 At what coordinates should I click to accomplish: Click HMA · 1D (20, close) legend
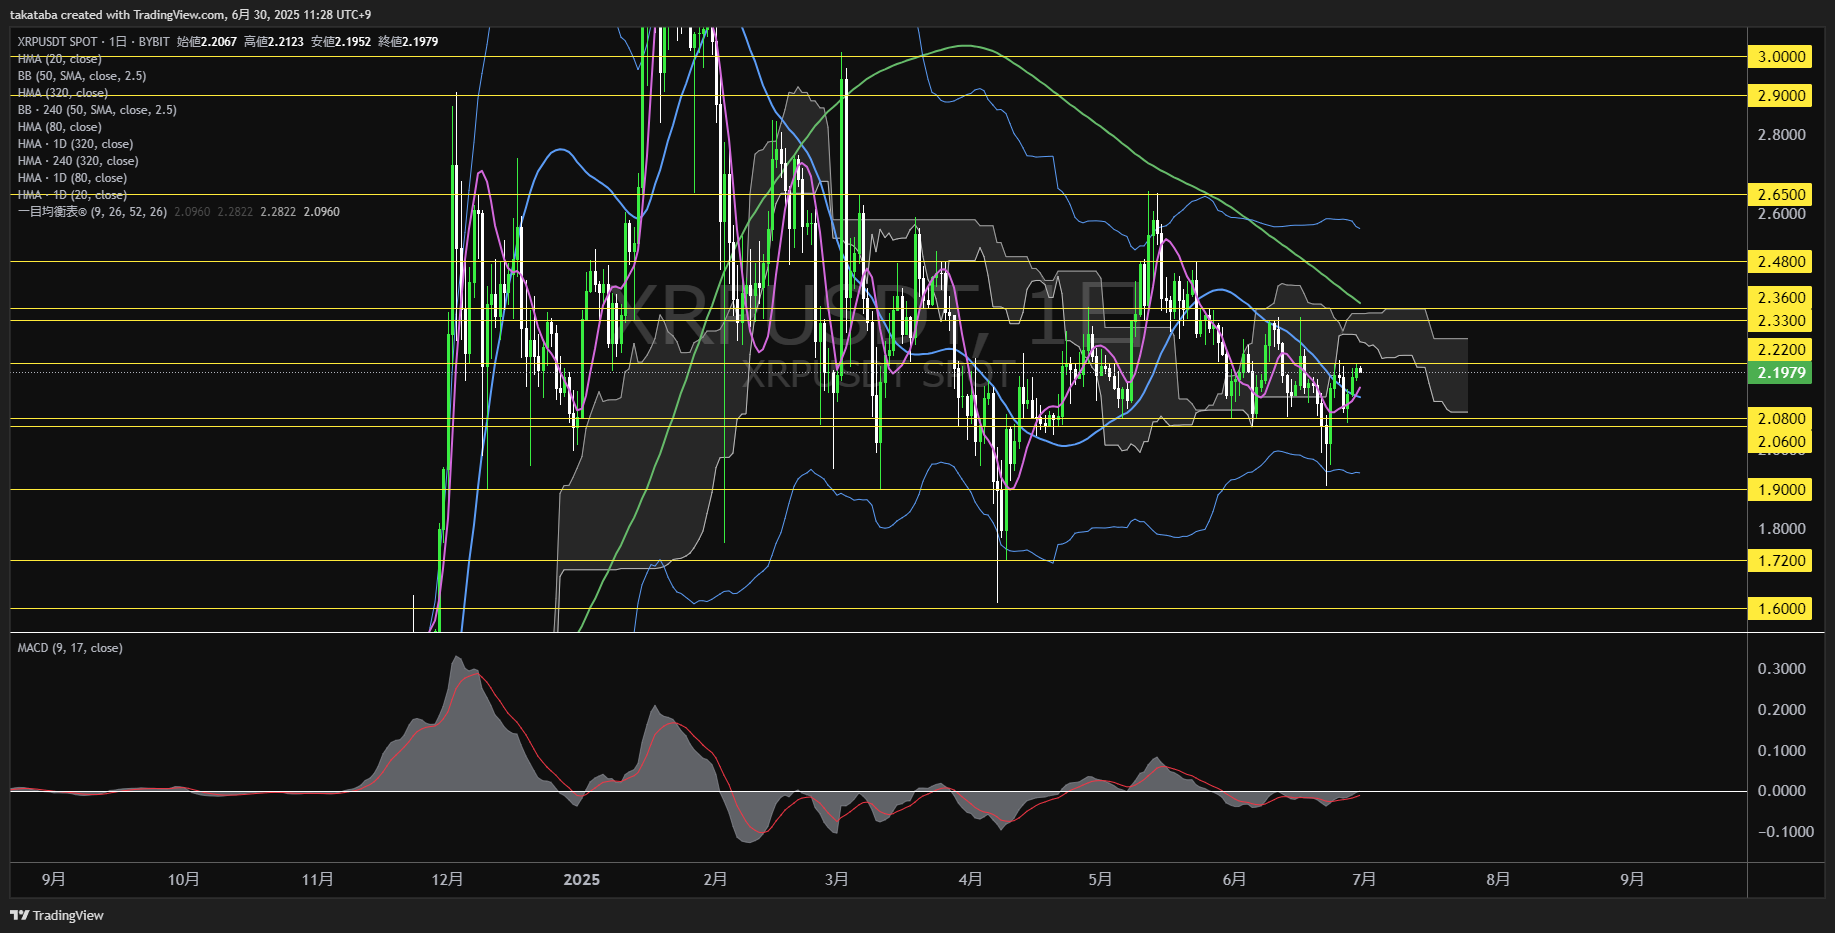[72, 195]
